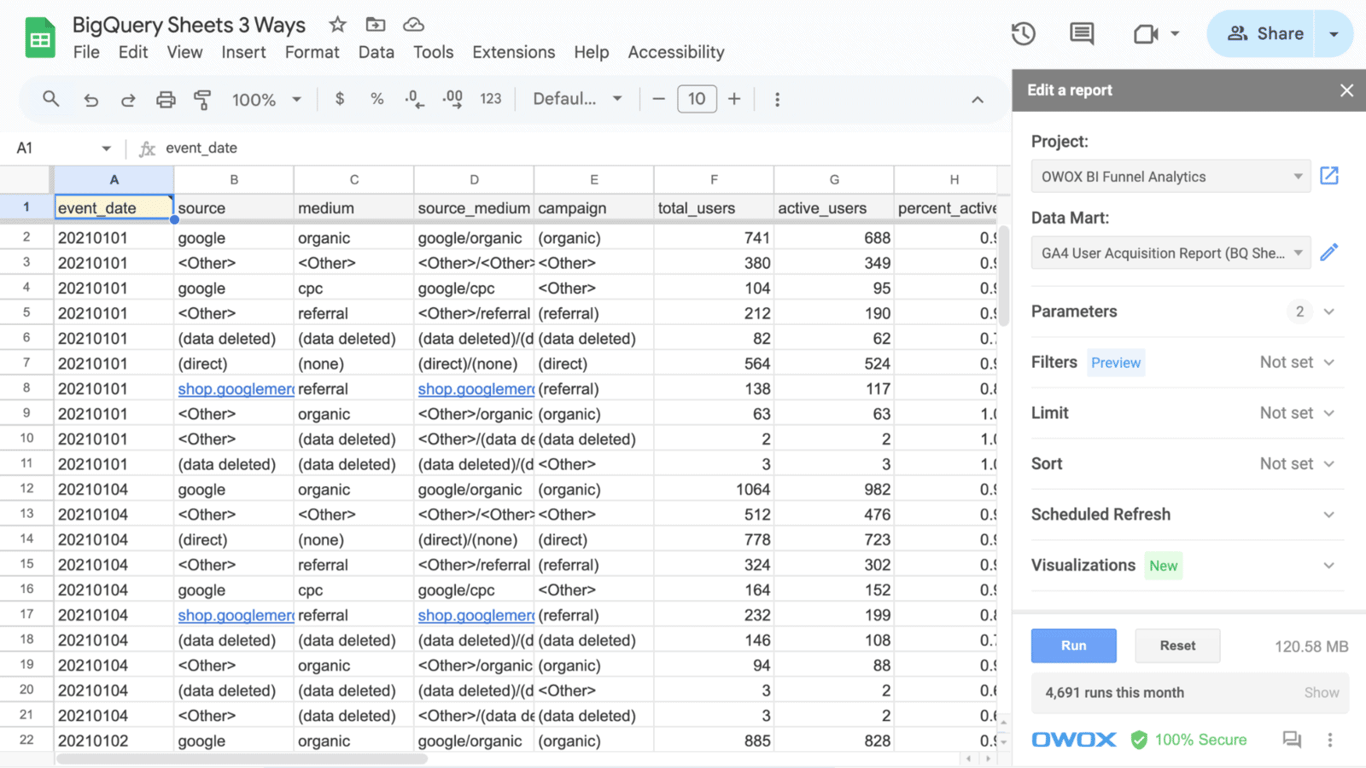The height and width of the screenshot is (768, 1366).
Task: Format cells as currency
Action: point(340,99)
